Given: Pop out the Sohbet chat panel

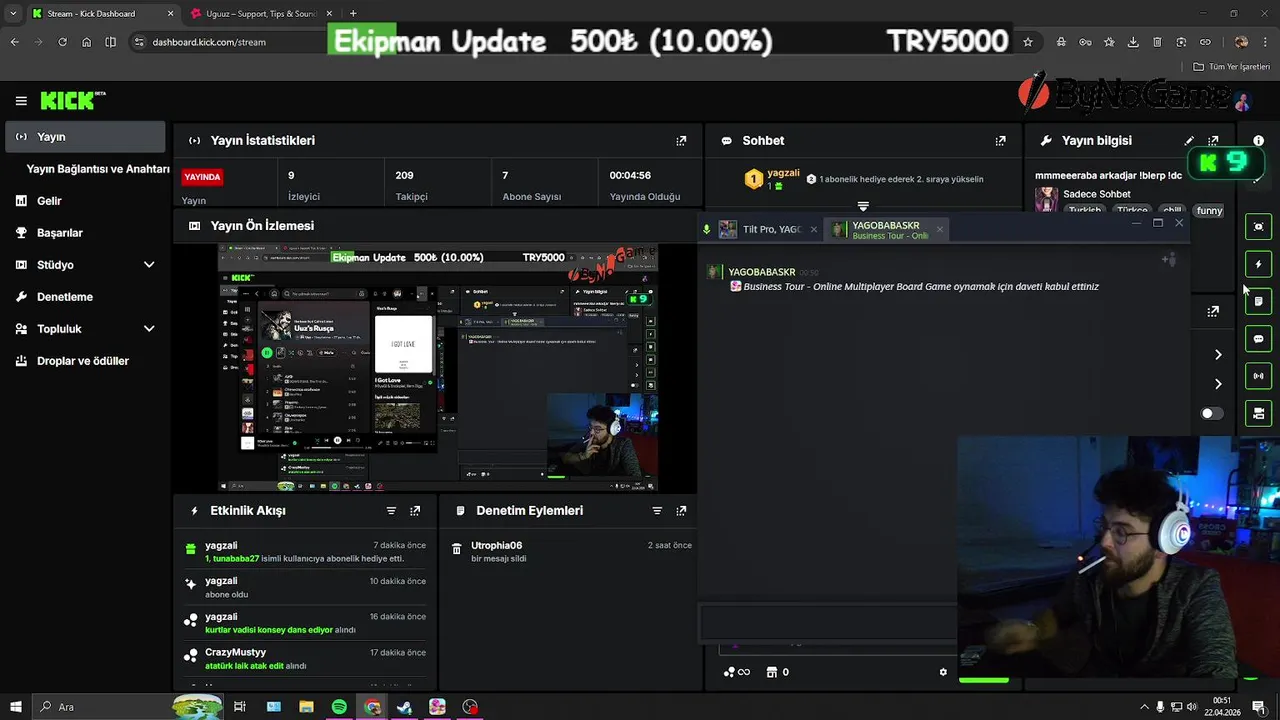Looking at the screenshot, I should pos(1000,141).
